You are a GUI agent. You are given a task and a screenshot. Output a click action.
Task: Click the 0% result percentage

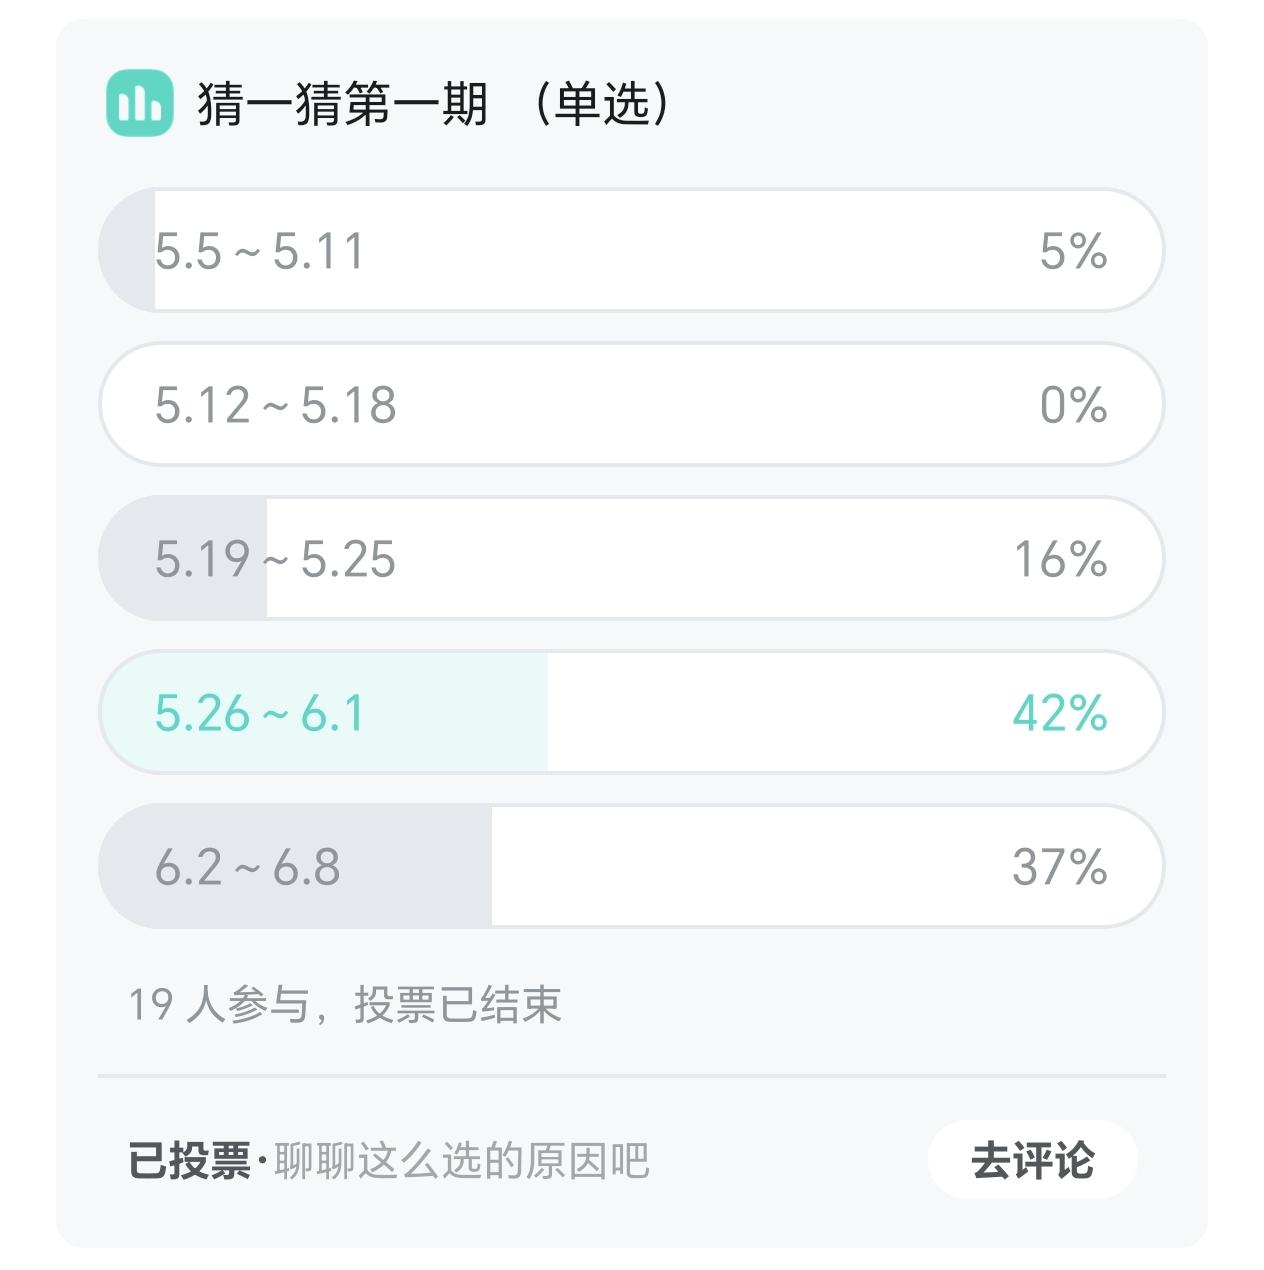point(1073,405)
